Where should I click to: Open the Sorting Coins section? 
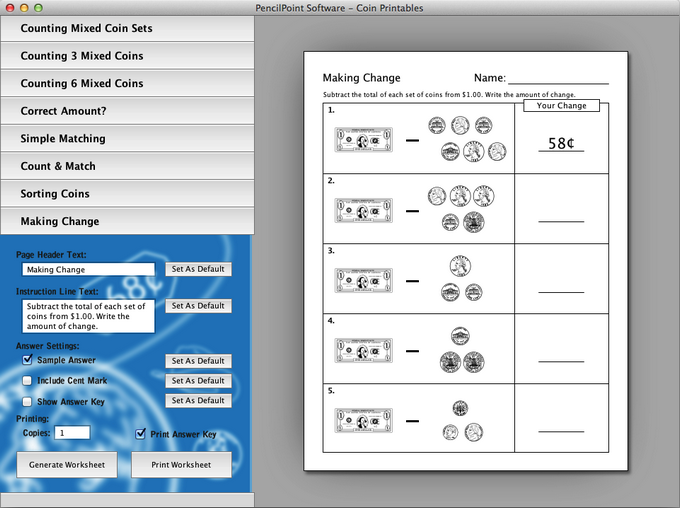(126, 194)
